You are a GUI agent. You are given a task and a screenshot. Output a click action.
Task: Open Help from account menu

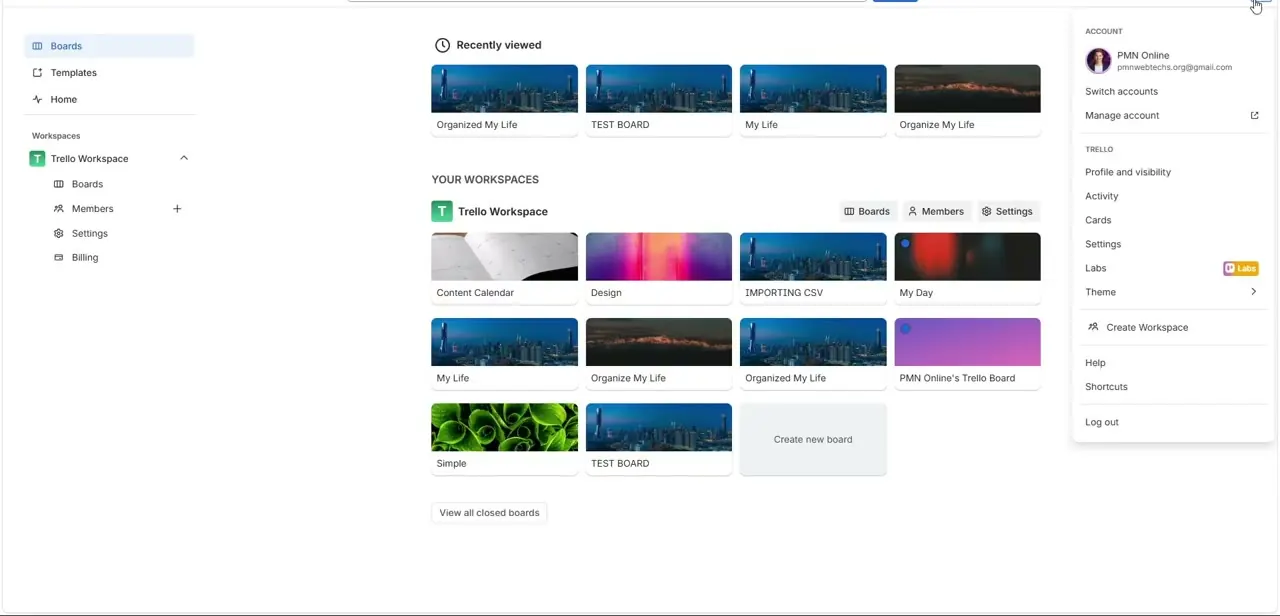(1173, 363)
